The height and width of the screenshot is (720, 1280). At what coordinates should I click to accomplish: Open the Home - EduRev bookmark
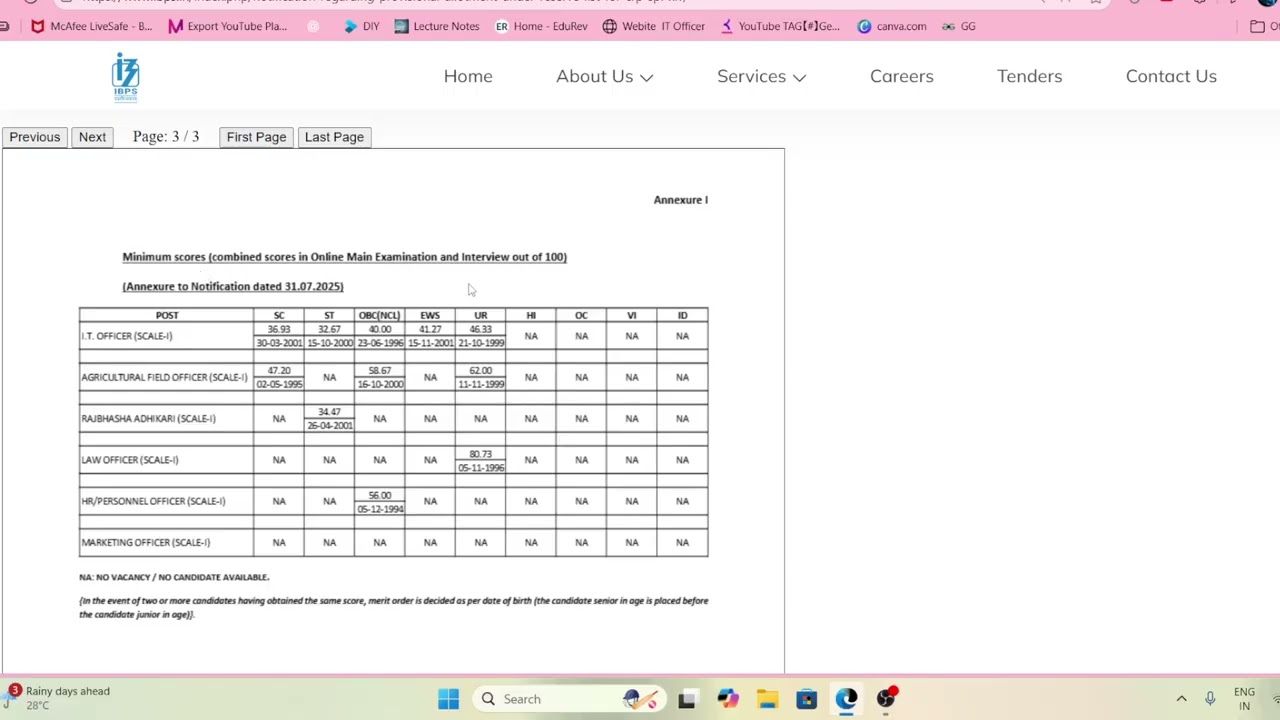pyautogui.click(x=542, y=26)
